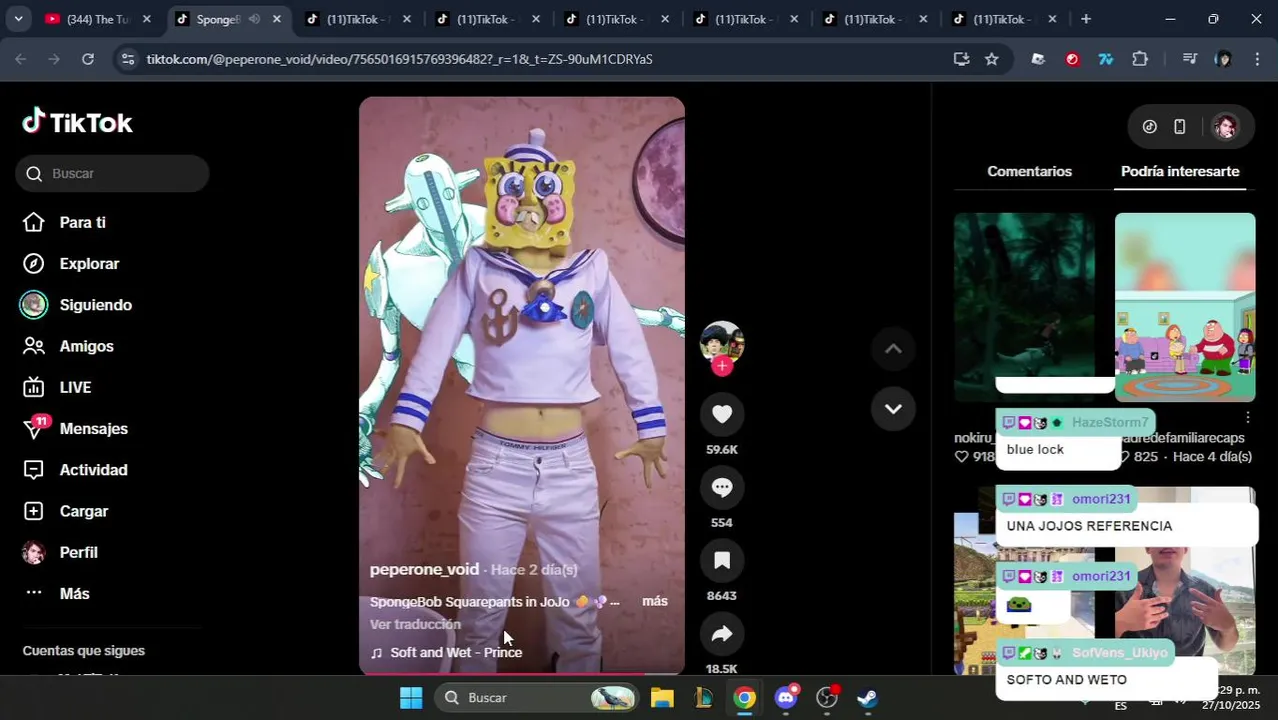Open more options on padredefamiliarecaps video
The height and width of the screenshot is (720, 1278).
click(x=1247, y=417)
